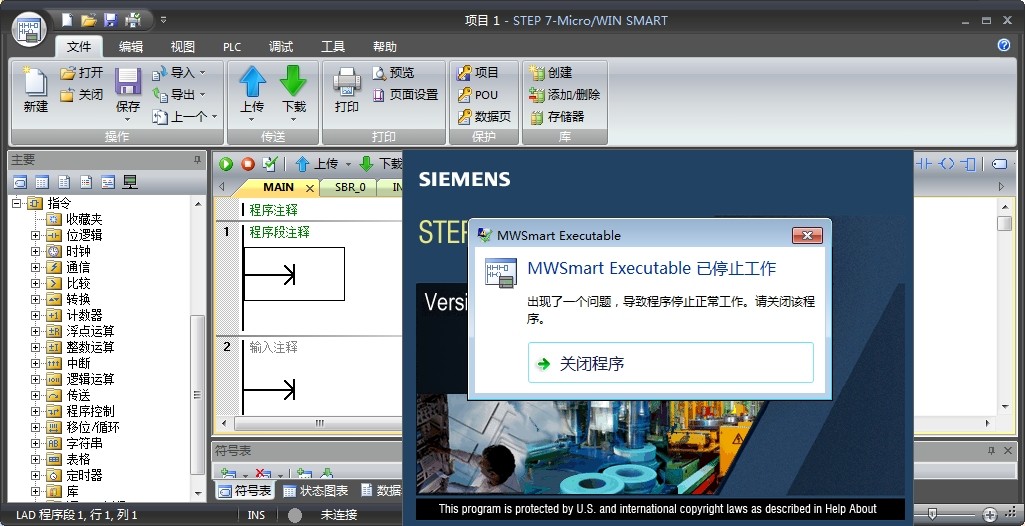Switch to the PLC ribbon tab
The image size is (1025, 526).
232,47
